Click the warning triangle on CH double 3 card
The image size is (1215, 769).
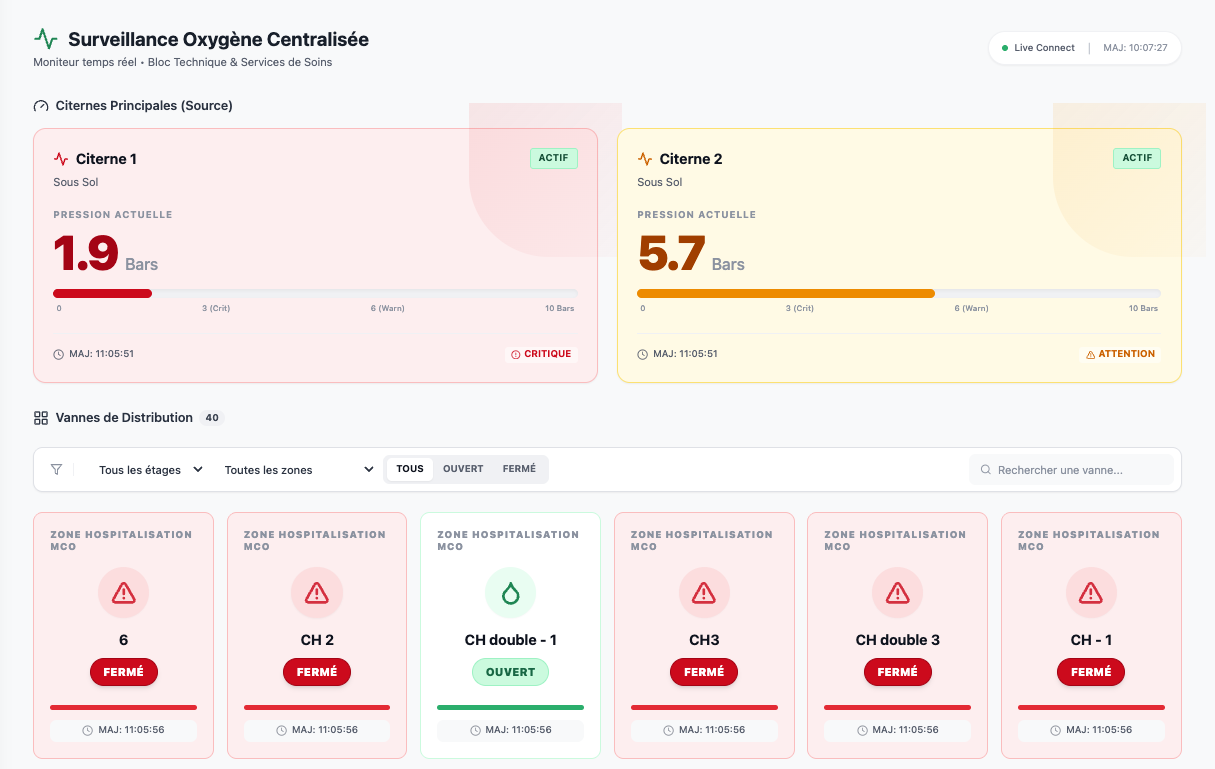[x=897, y=593]
